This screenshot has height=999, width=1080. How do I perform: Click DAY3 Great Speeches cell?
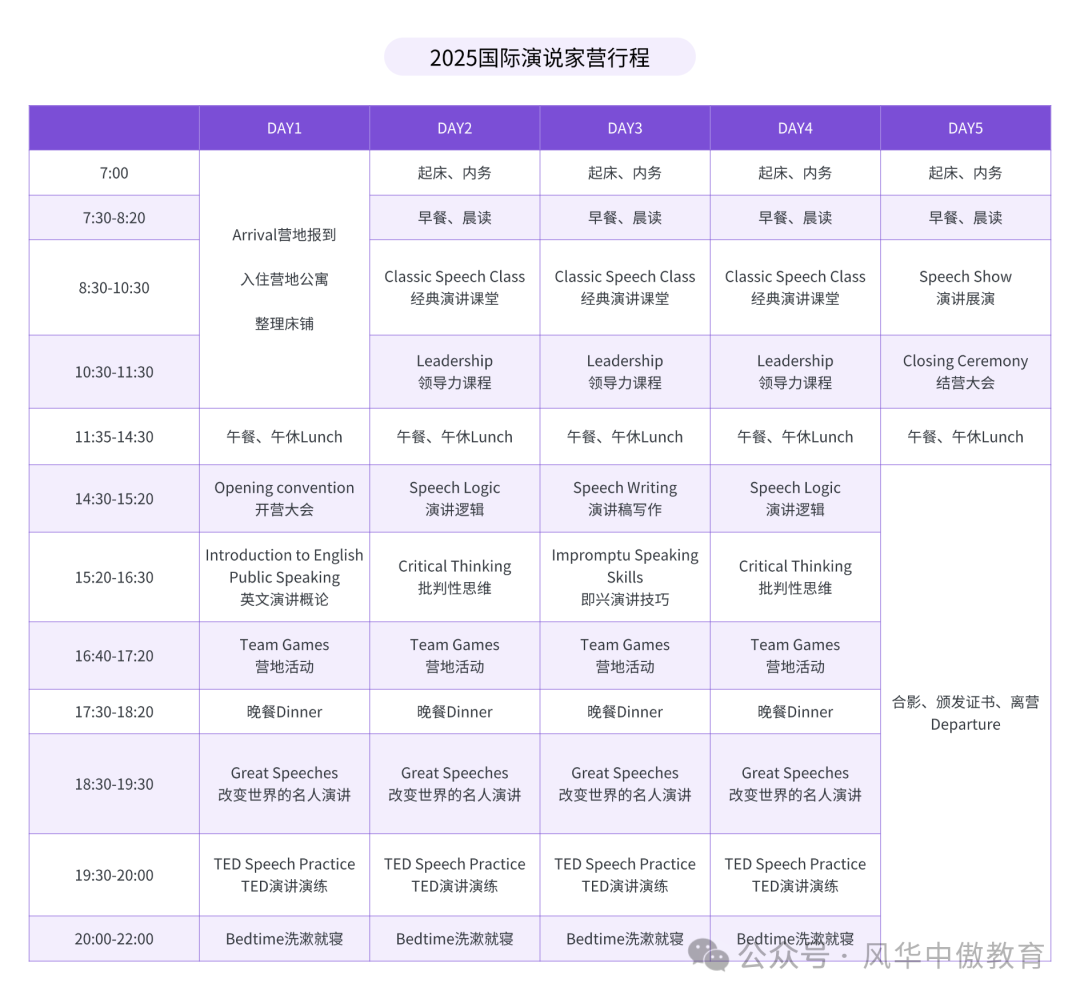point(625,784)
